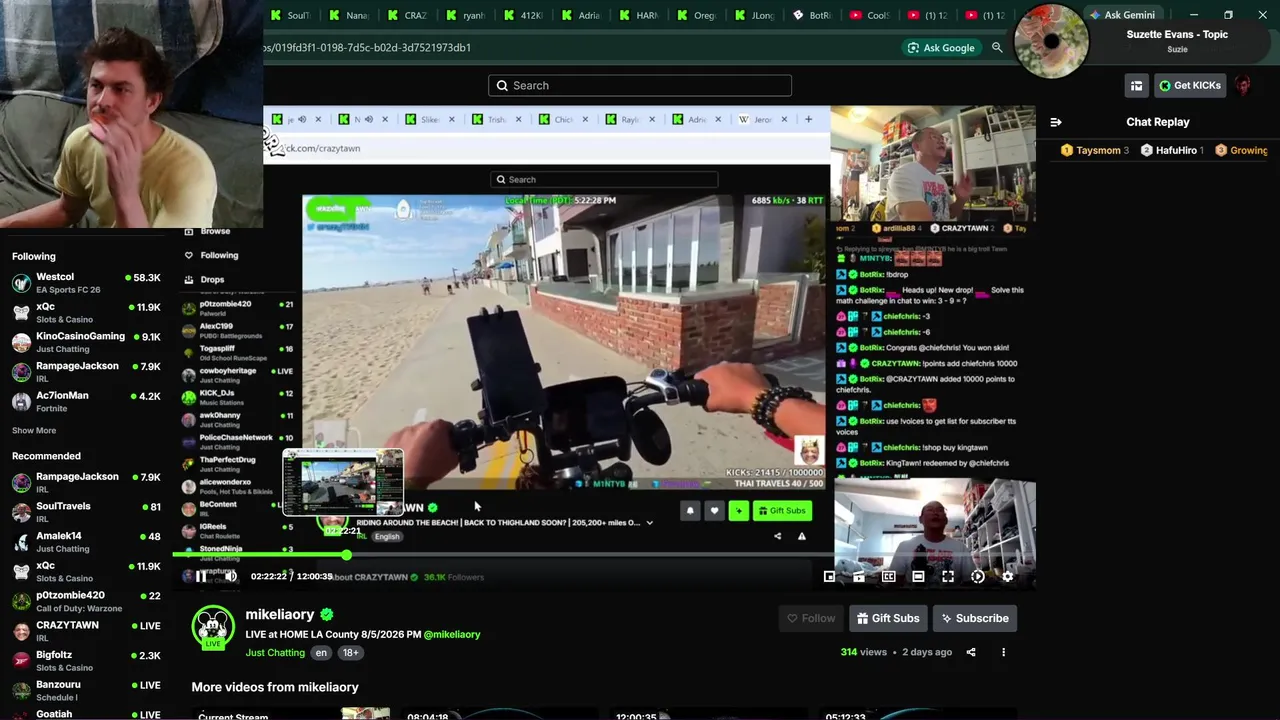The width and height of the screenshot is (1280, 720).
Task: Switch to the CoolS YouTube tab
Action: click(x=870, y=15)
